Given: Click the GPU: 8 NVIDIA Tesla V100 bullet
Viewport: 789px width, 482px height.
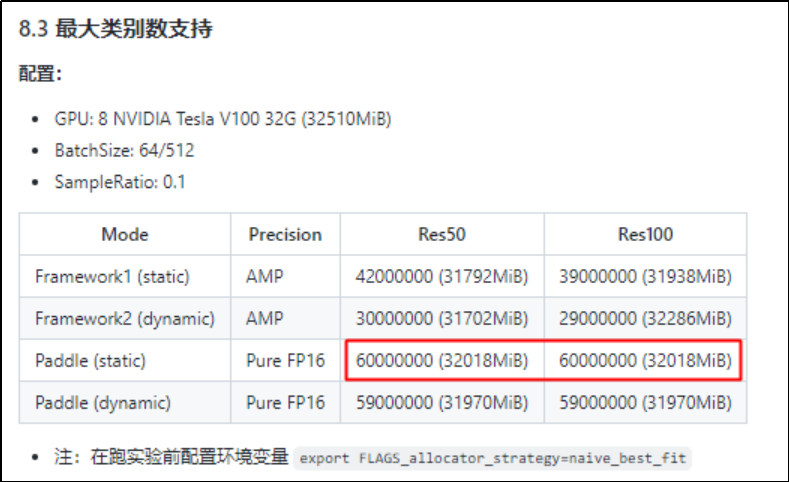Looking at the screenshot, I should 223,119.
